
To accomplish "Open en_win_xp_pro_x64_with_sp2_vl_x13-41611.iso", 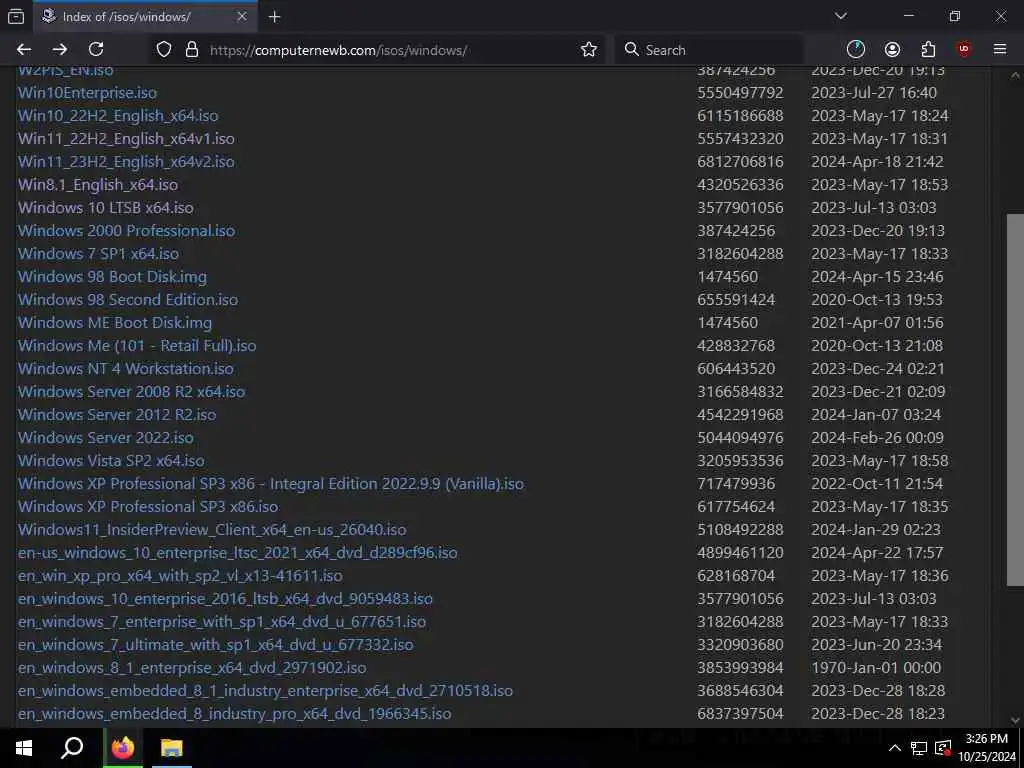I will [x=180, y=576].
